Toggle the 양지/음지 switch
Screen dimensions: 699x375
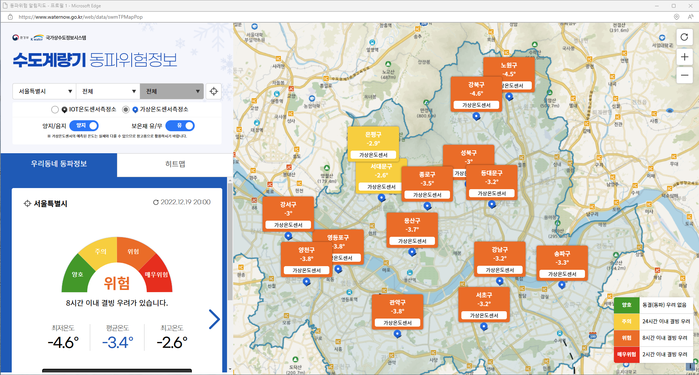[84, 126]
